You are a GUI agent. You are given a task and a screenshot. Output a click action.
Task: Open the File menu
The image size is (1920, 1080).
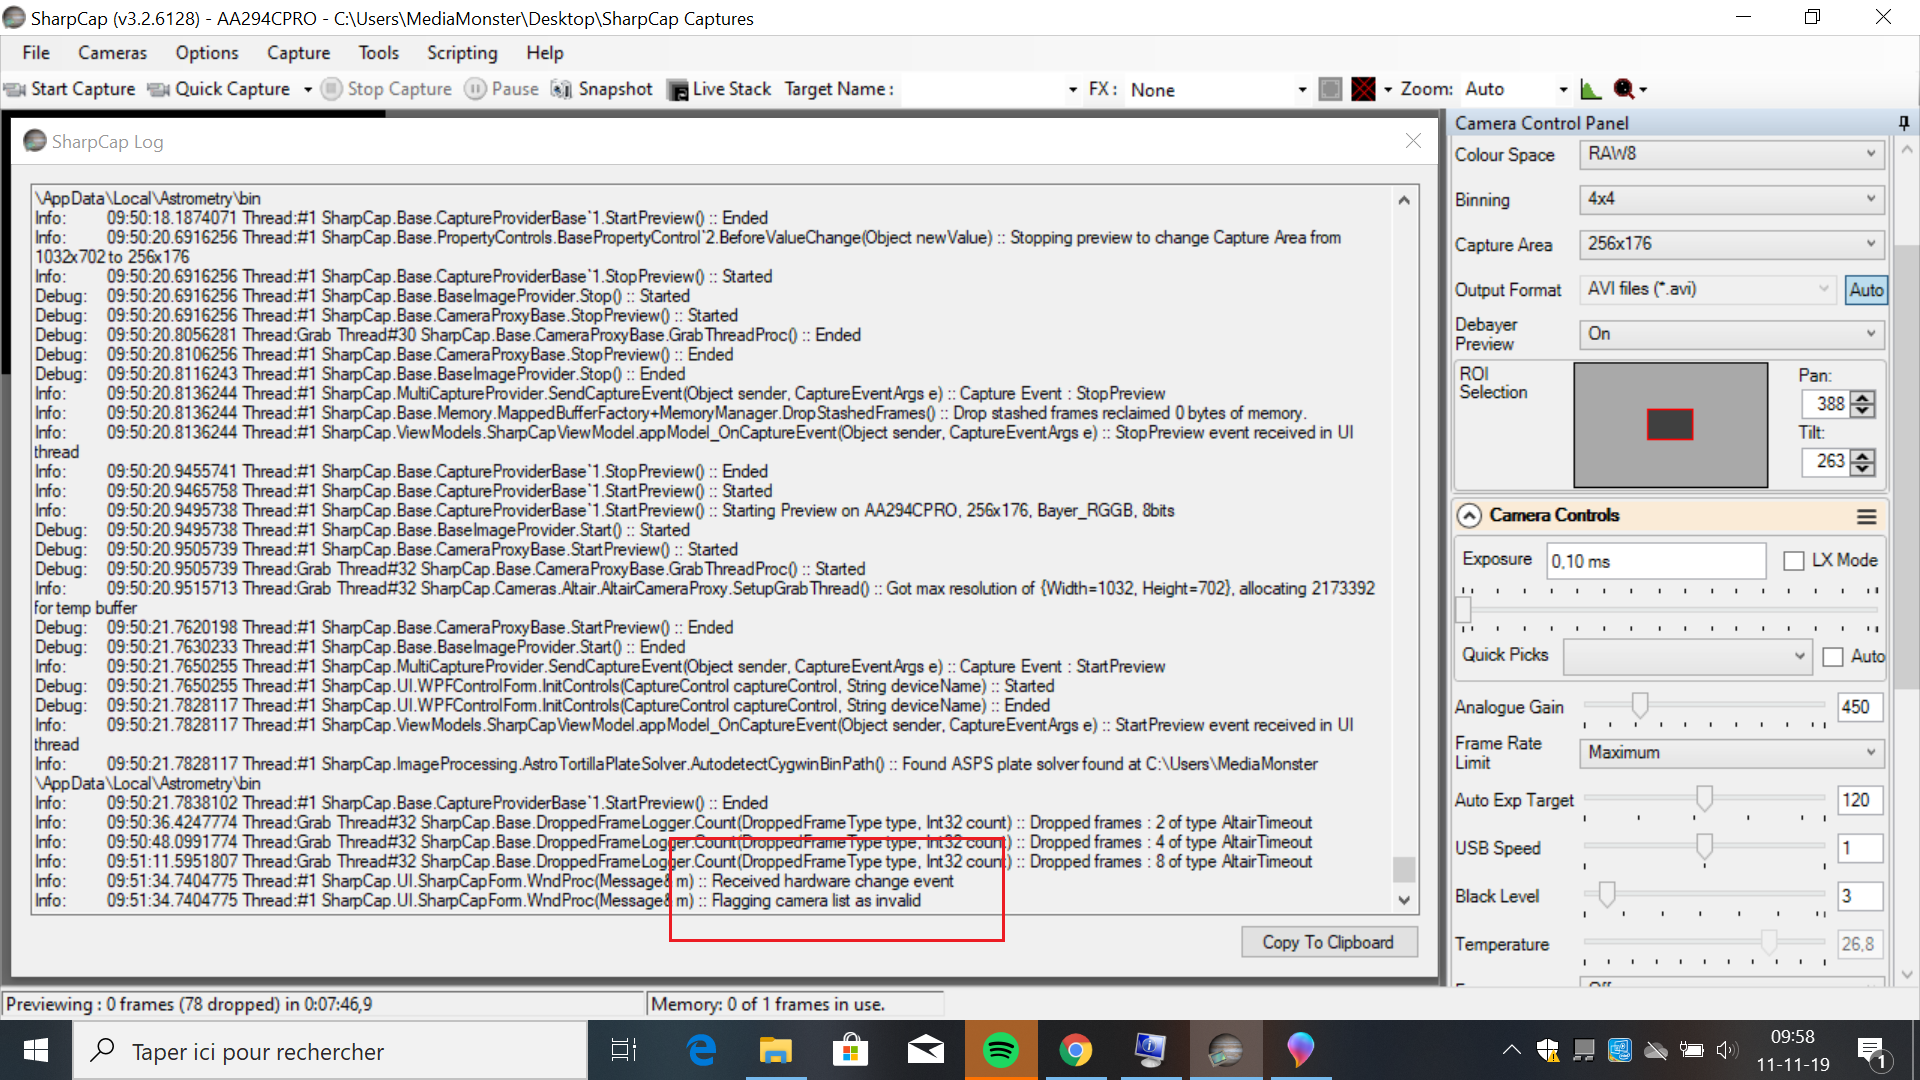coord(36,53)
